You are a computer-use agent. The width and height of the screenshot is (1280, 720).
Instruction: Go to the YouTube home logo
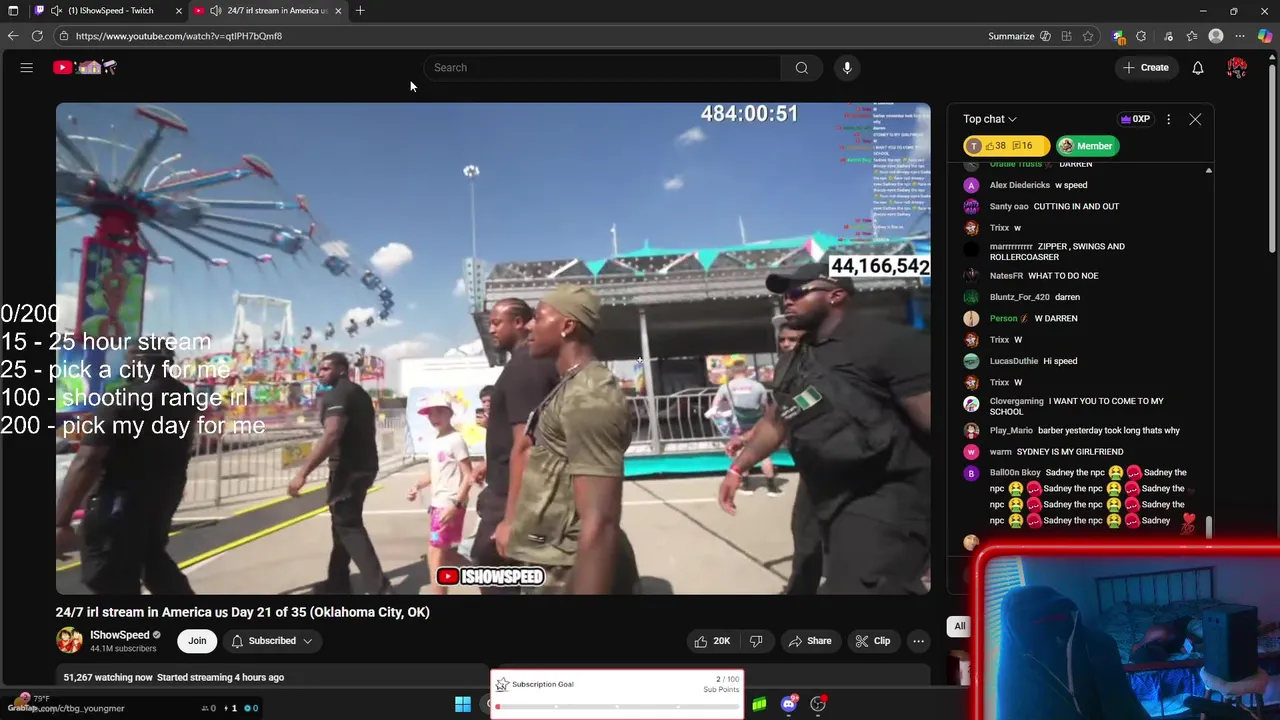point(85,68)
